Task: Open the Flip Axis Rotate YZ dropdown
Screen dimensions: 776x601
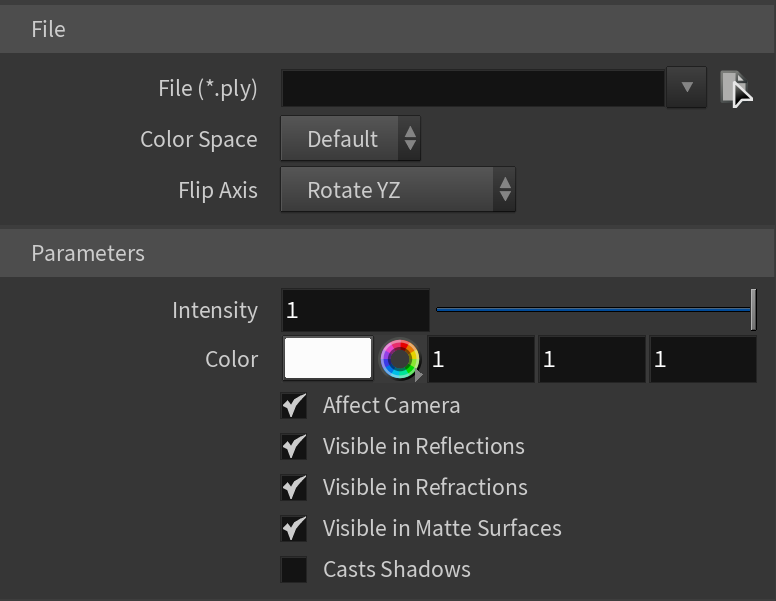Action: 398,190
